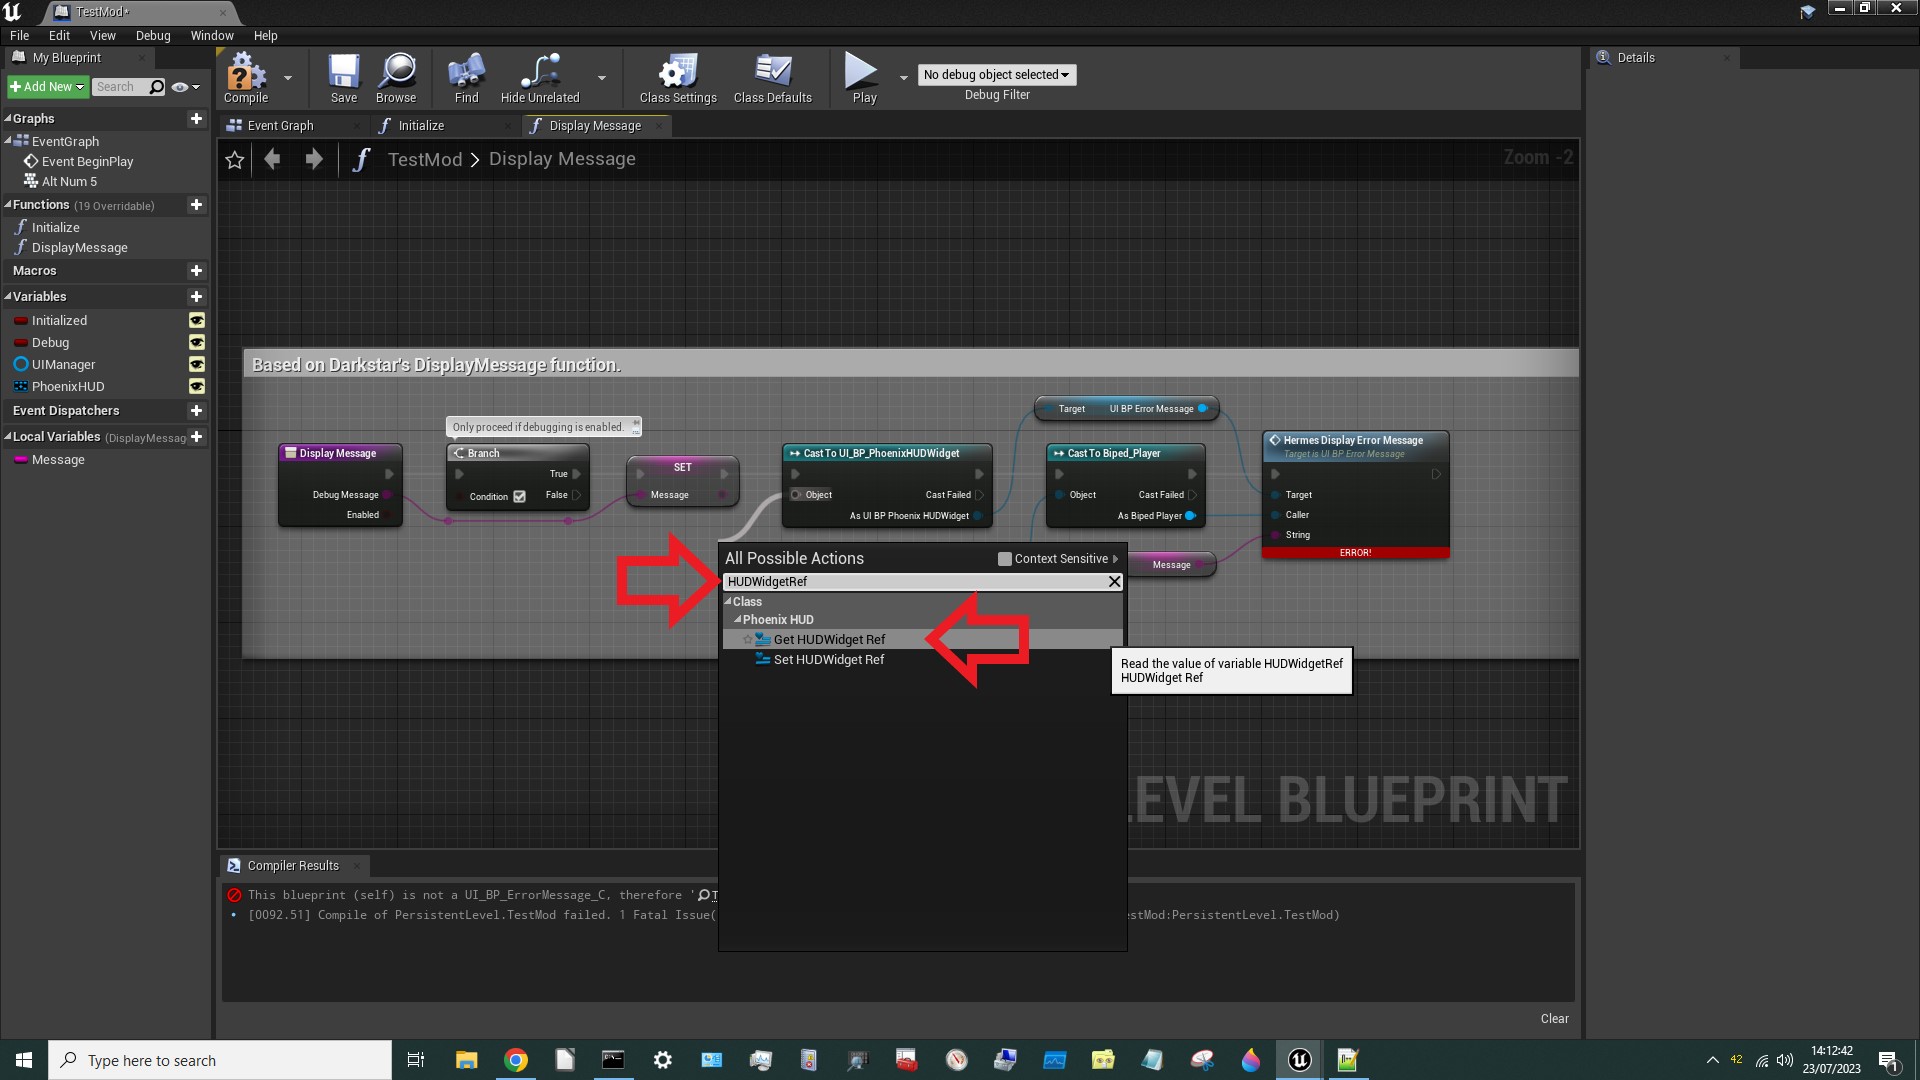Select the Event BeginPlay entry

pos(87,162)
